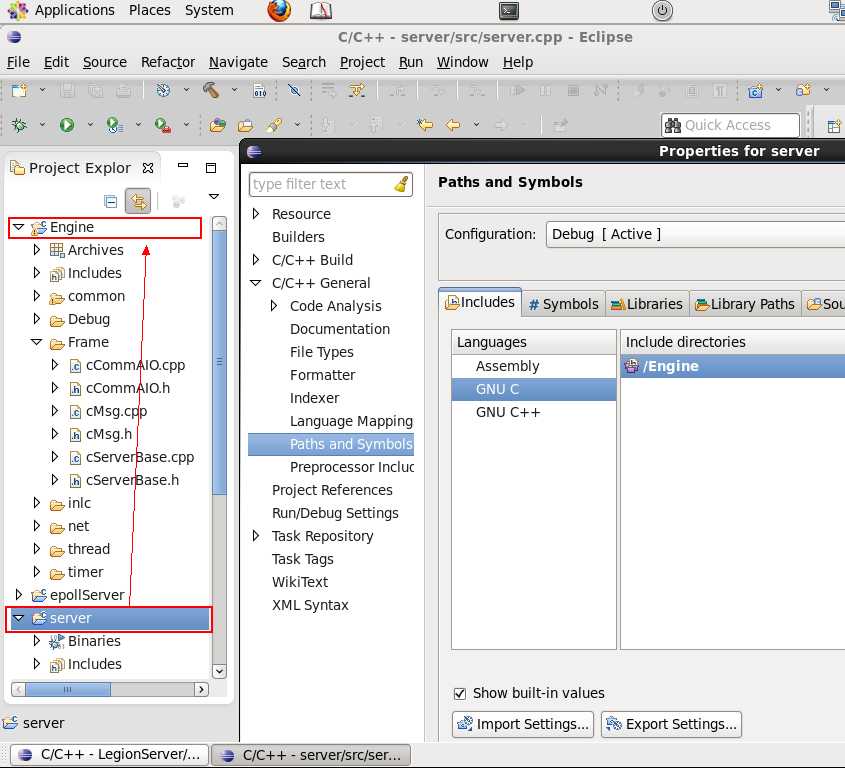The image size is (845, 768).
Task: Click the External Tools run icon
Action: click(x=162, y=125)
